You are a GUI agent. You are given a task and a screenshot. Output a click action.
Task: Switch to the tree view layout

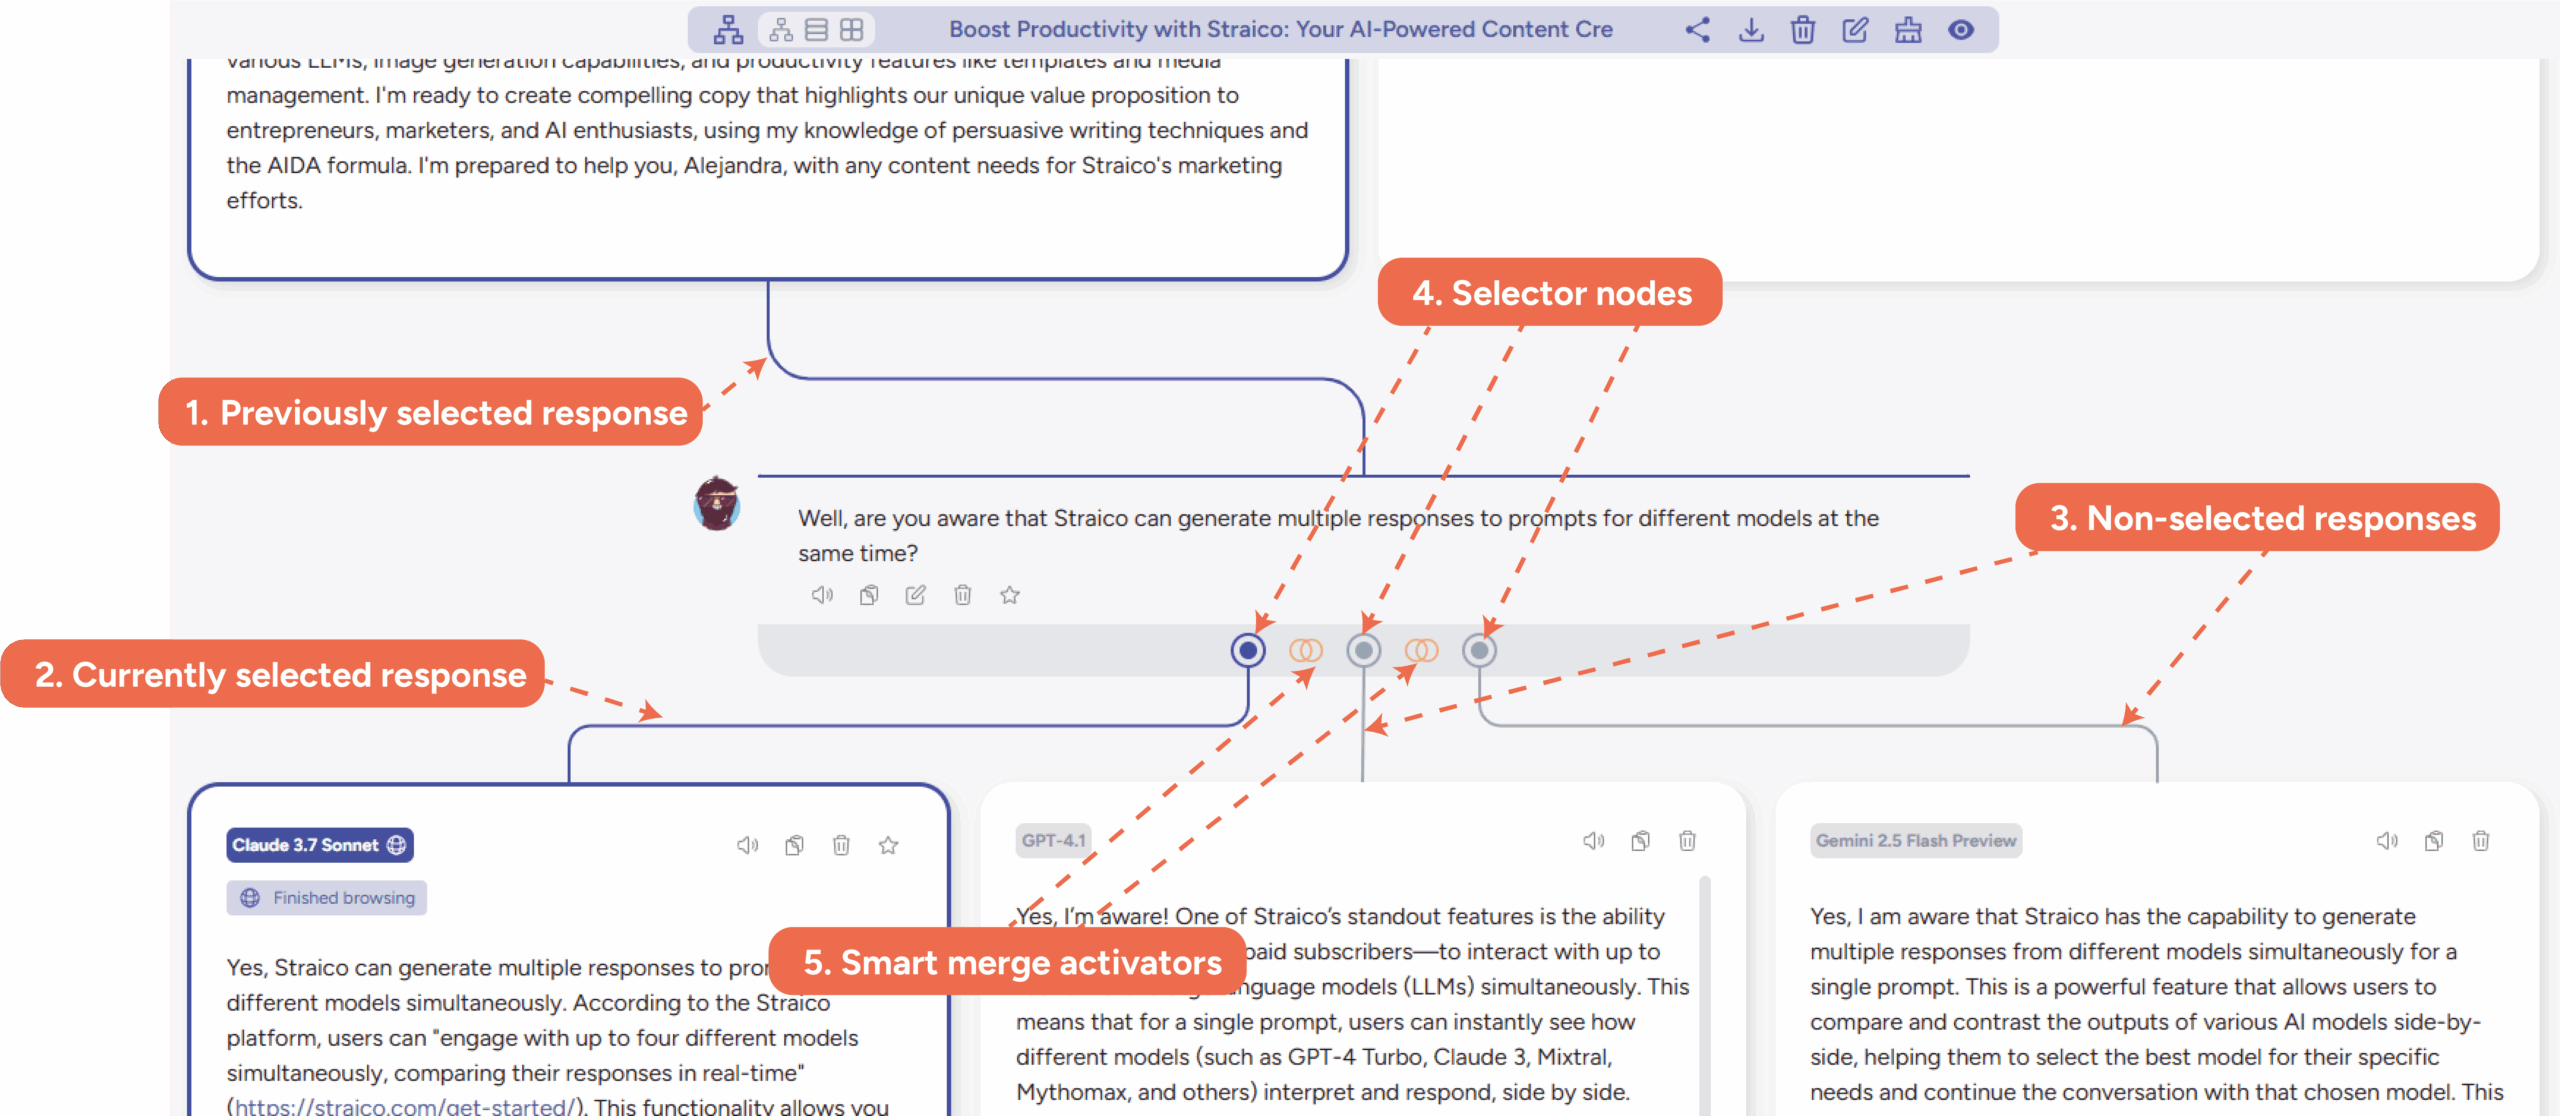point(781,30)
